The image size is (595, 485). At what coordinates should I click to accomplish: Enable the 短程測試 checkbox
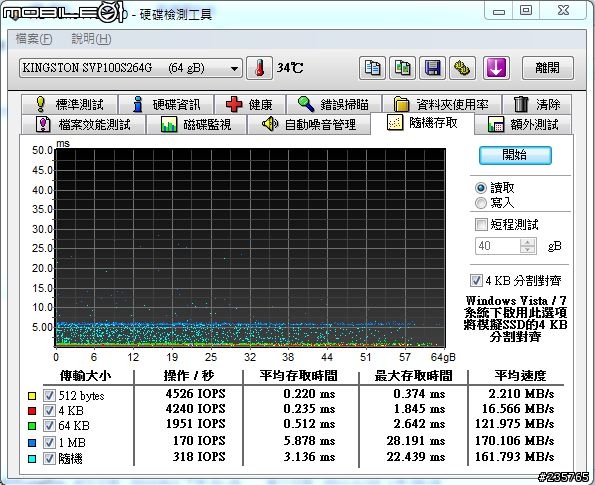[x=481, y=225]
